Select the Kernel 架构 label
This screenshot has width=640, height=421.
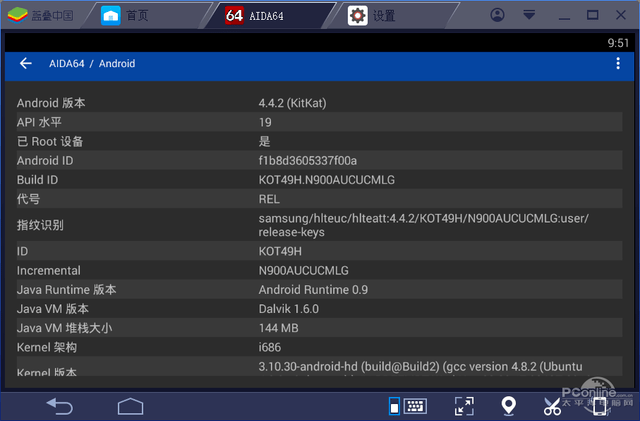click(47, 347)
